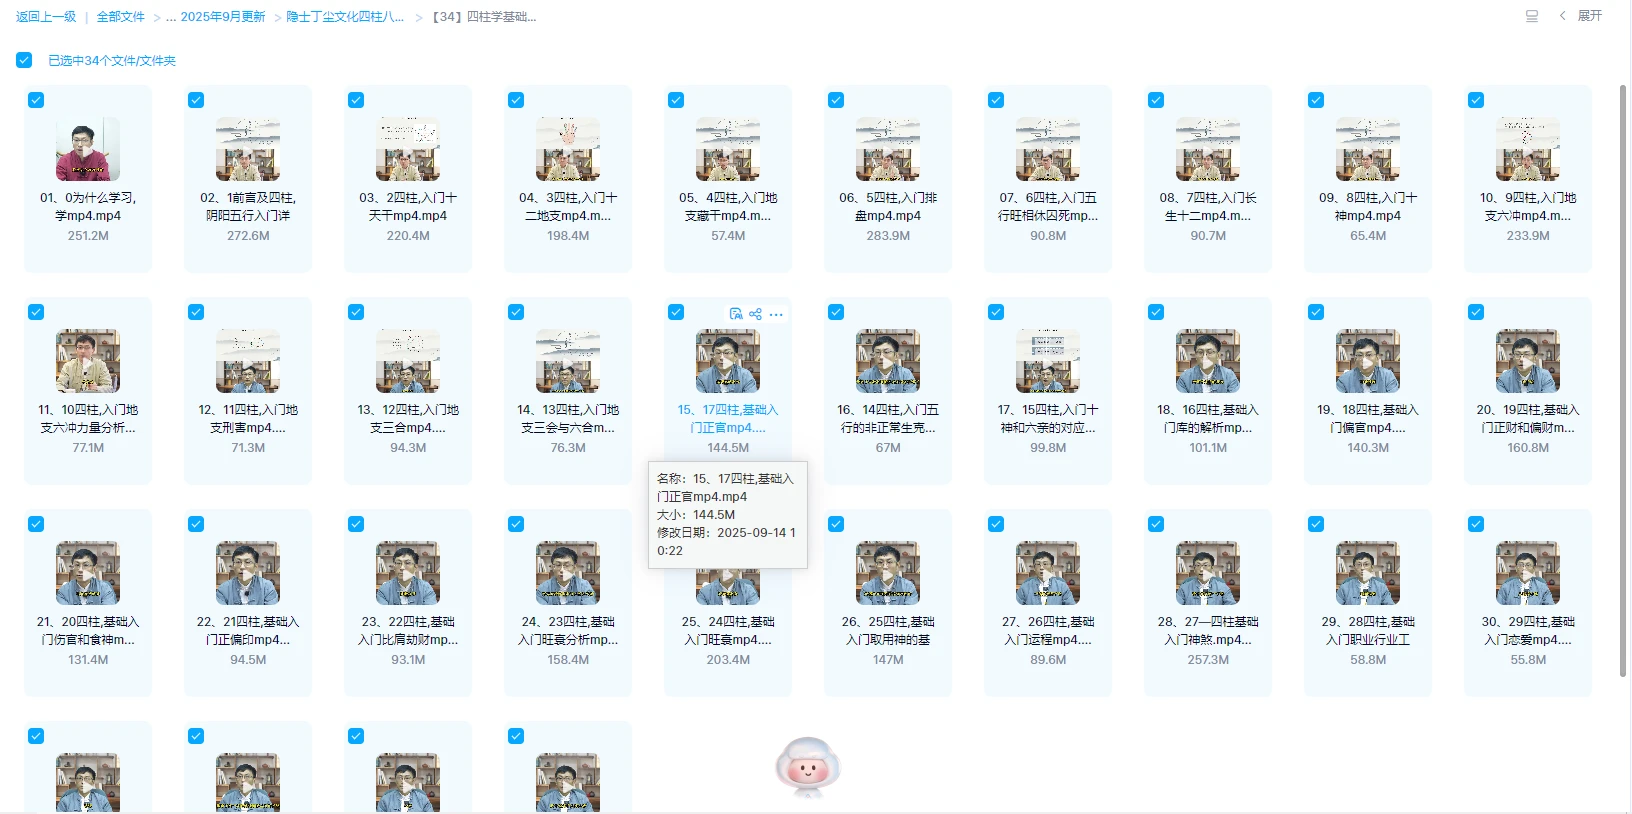Viewport: 1632px width, 814px height.
Task: Click the pink mascot assistant icon
Action: click(x=808, y=767)
